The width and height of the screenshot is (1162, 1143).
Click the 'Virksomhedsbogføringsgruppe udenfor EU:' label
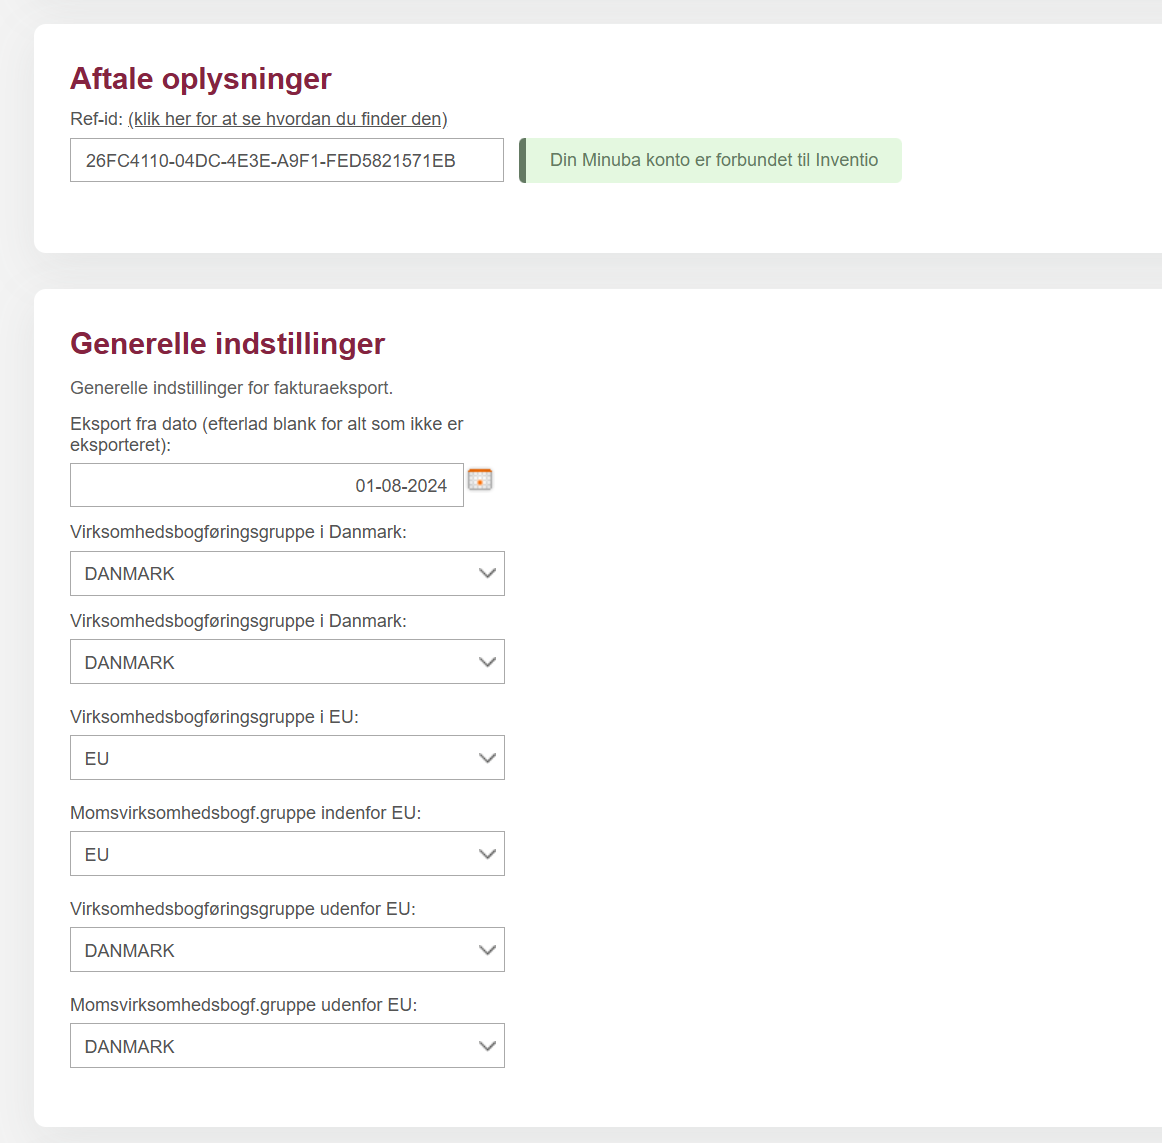coord(242,909)
